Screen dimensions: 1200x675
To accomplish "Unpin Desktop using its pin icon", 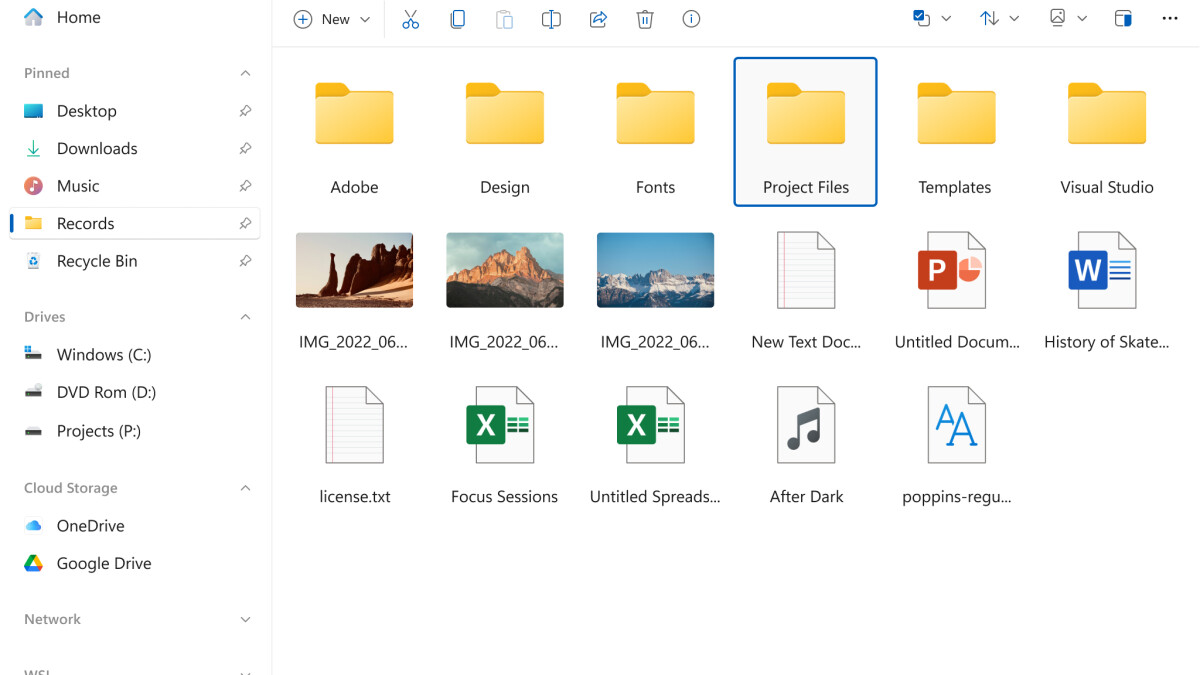I will pos(245,111).
